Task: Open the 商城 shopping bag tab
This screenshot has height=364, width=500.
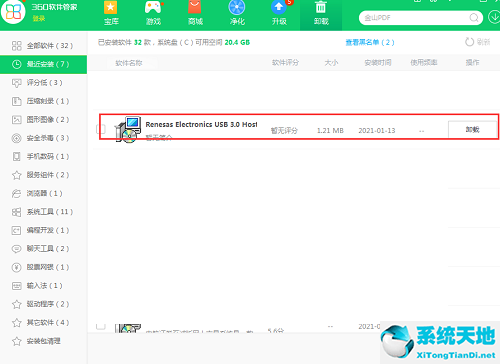Action: [x=195, y=13]
